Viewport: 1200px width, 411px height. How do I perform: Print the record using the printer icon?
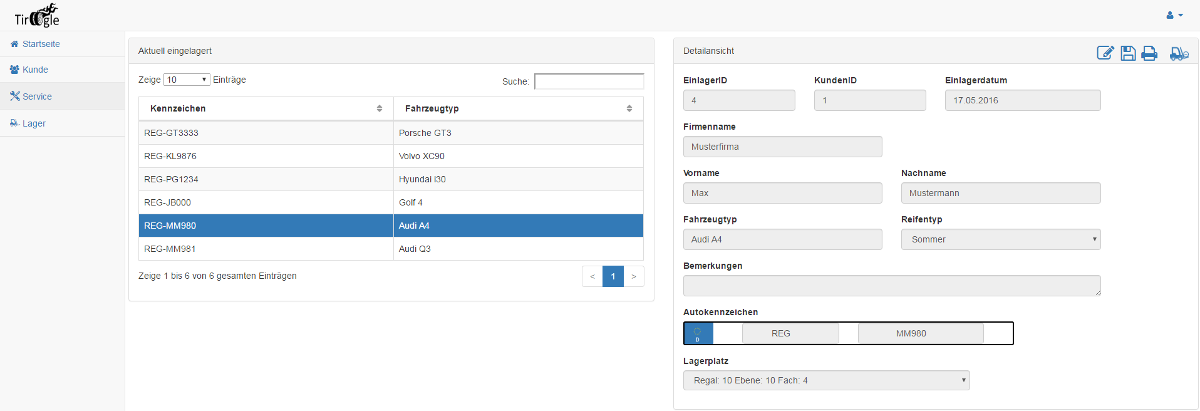pyautogui.click(x=1149, y=53)
